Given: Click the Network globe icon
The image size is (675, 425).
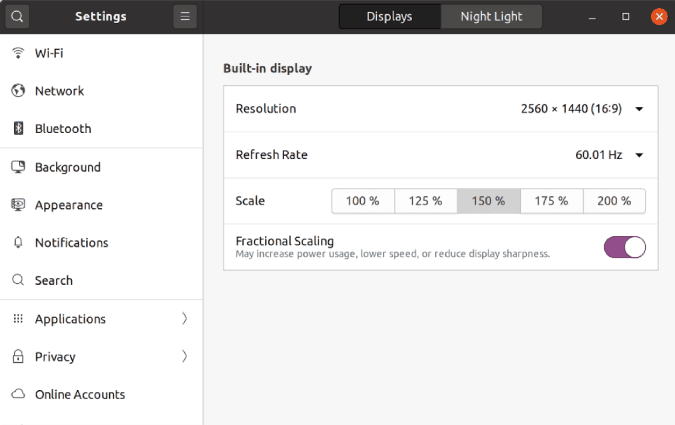Looking at the screenshot, I should click(18, 91).
